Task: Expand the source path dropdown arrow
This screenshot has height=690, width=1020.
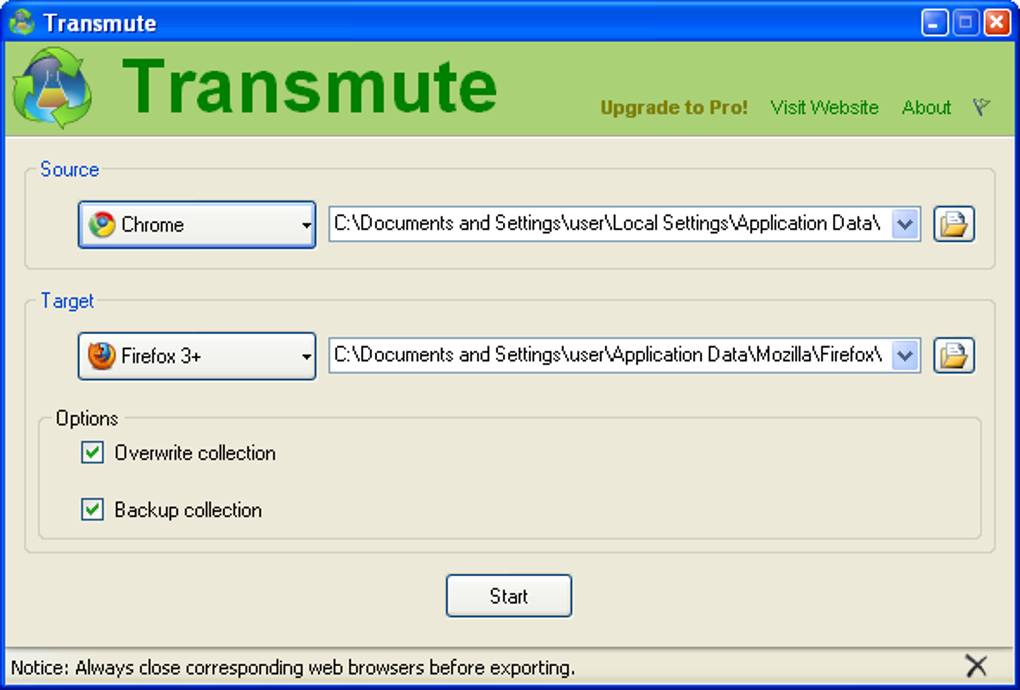Action: (905, 224)
